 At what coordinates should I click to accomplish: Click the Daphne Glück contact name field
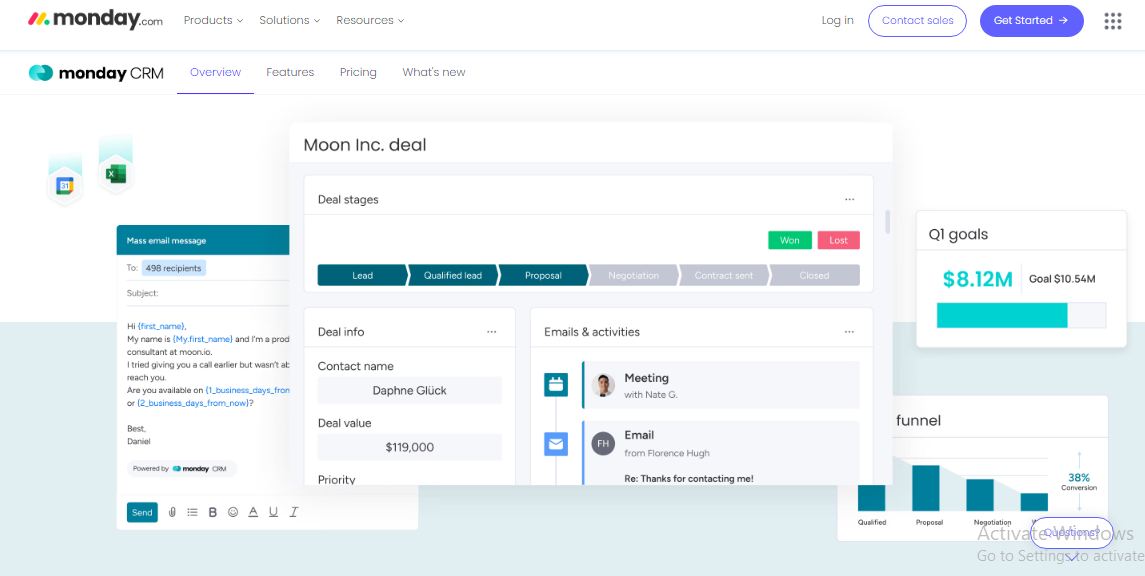coord(410,391)
